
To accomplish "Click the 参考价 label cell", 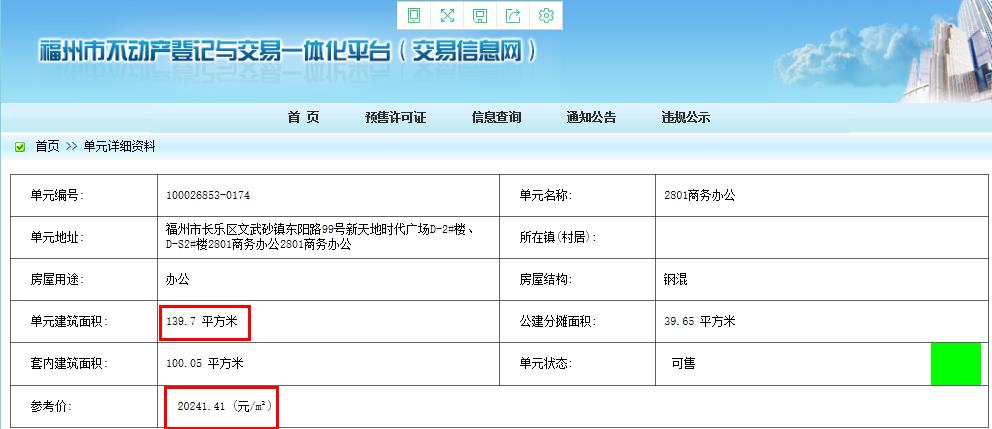I will tap(84, 407).
